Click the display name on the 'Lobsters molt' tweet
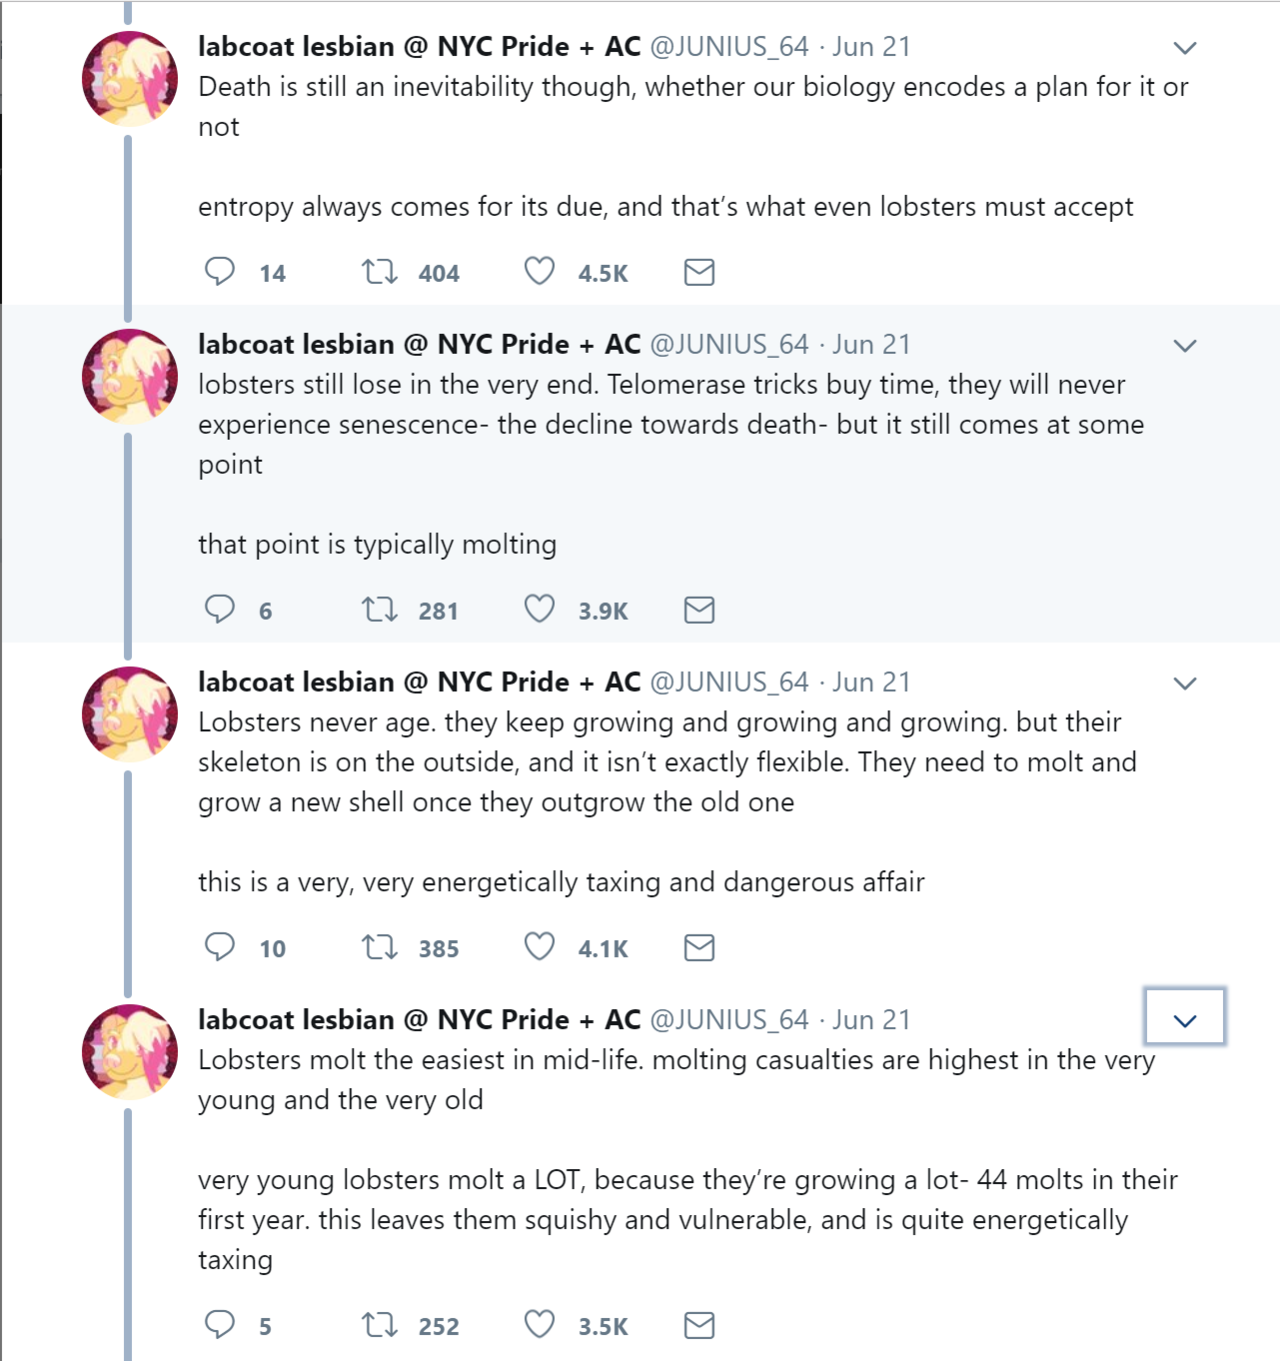 point(419,1020)
